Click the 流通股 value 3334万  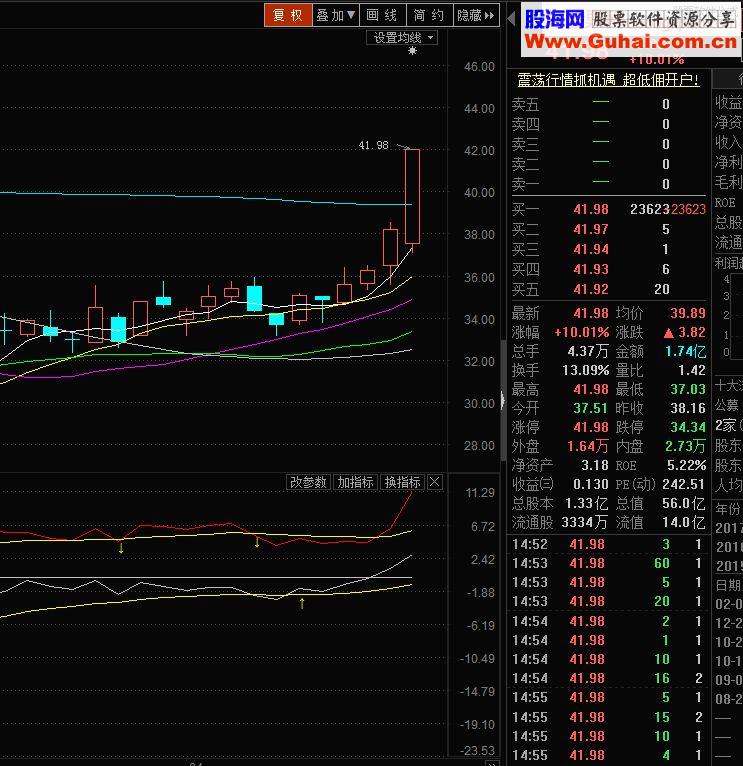(585, 523)
